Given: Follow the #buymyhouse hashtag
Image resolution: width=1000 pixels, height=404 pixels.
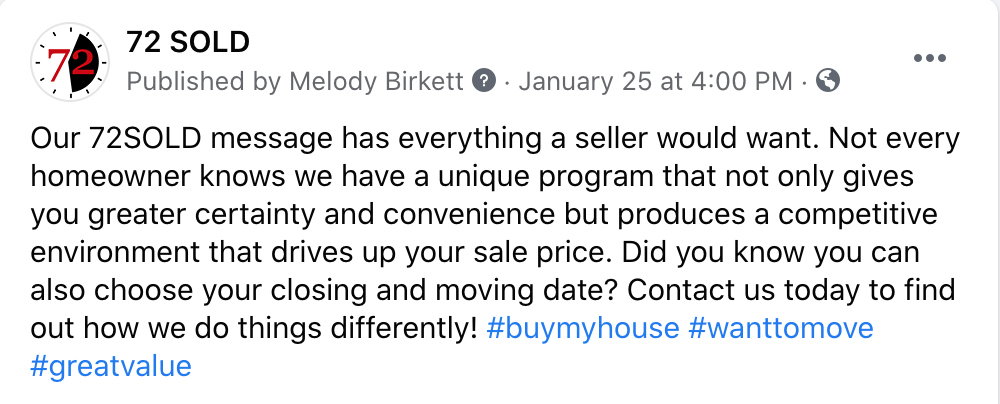Looking at the screenshot, I should tap(583, 329).
